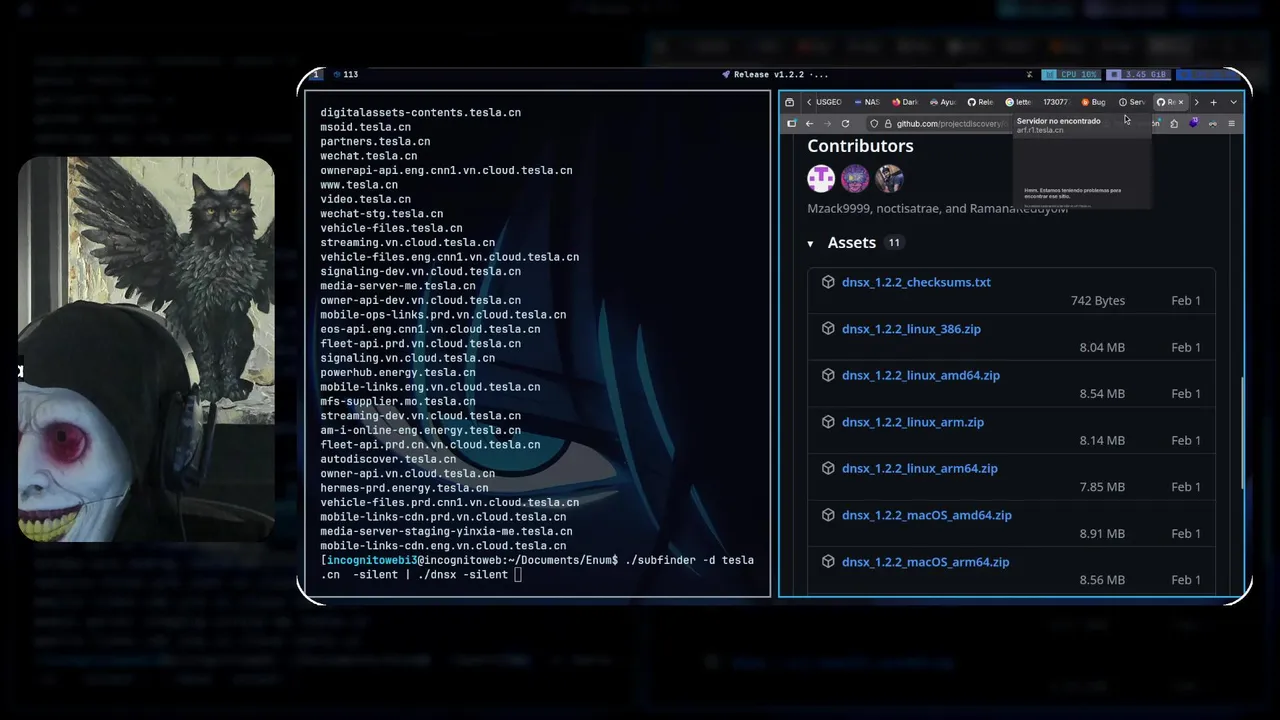
Task: Switch to the Rele GitHub tab
Action: [980, 102]
